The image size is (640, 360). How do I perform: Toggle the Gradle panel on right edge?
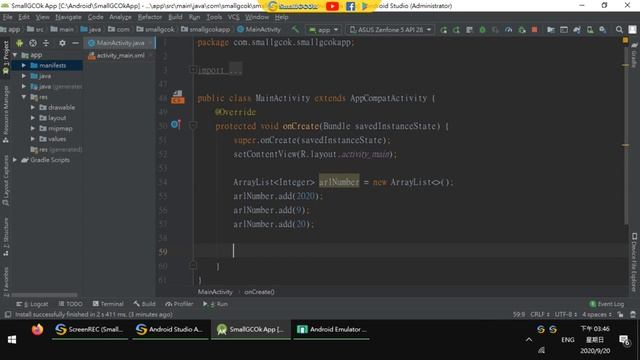(634, 55)
